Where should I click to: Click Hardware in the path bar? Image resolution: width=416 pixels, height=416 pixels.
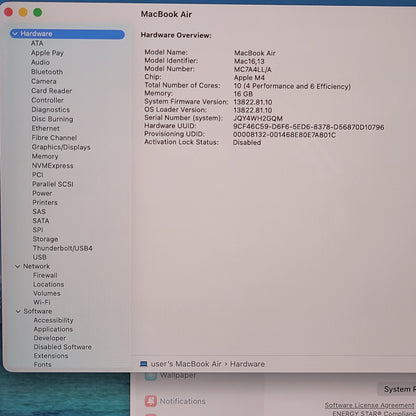247,364
